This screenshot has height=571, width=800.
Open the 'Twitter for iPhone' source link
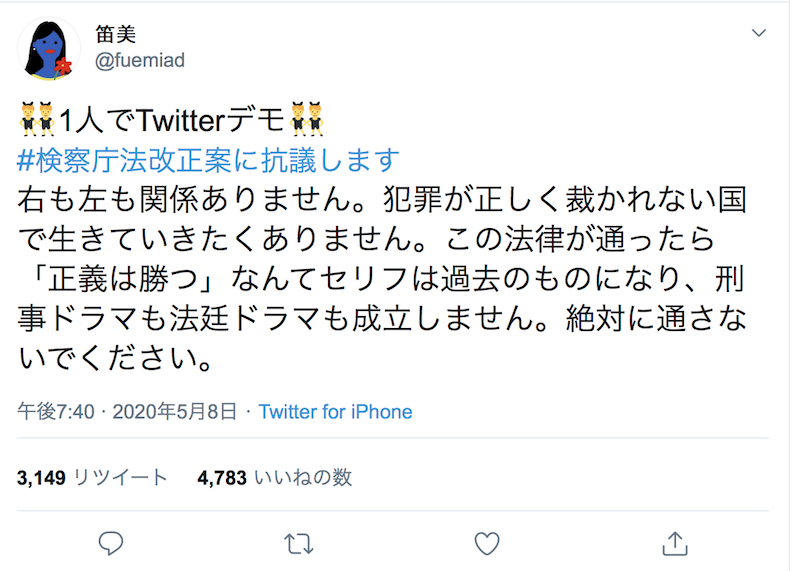[335, 412]
